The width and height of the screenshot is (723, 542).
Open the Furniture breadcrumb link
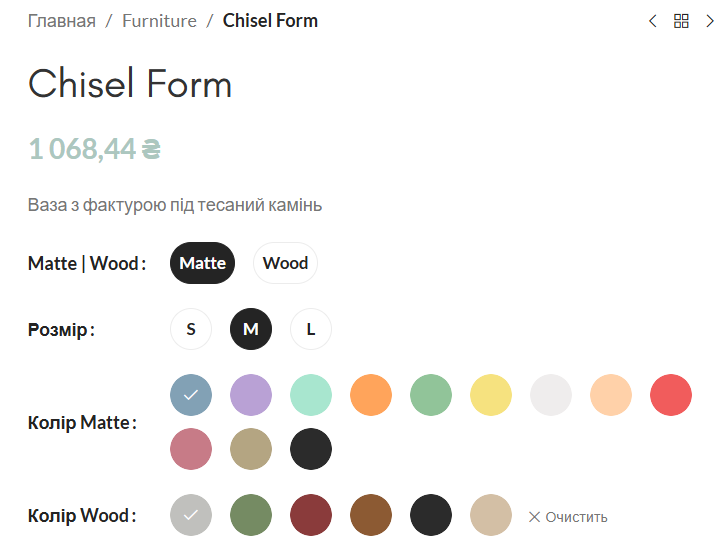(x=159, y=21)
